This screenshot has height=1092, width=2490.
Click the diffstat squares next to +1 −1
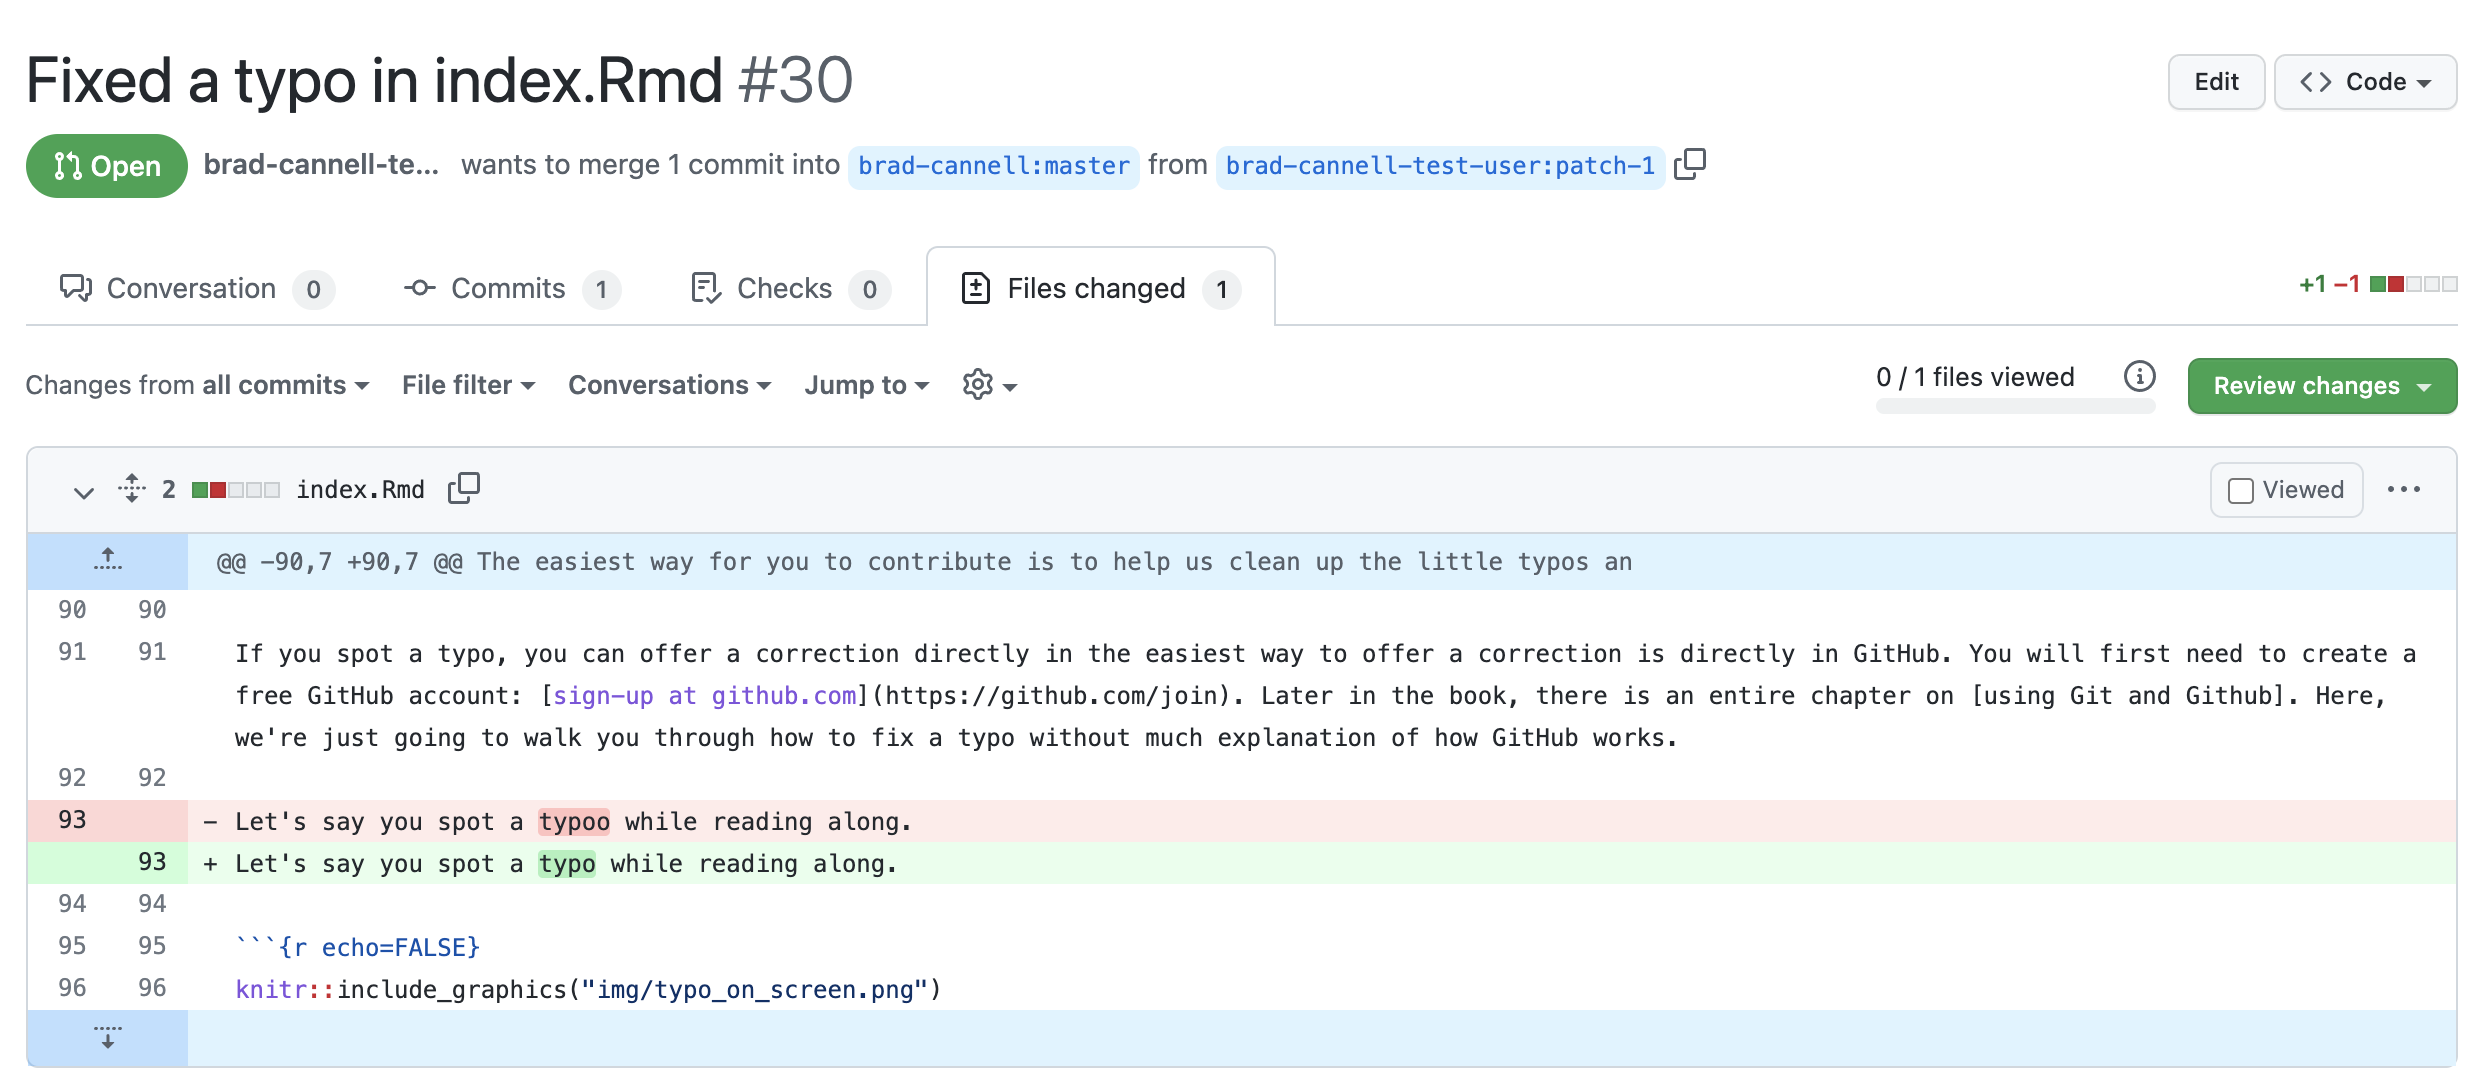(x=2413, y=284)
